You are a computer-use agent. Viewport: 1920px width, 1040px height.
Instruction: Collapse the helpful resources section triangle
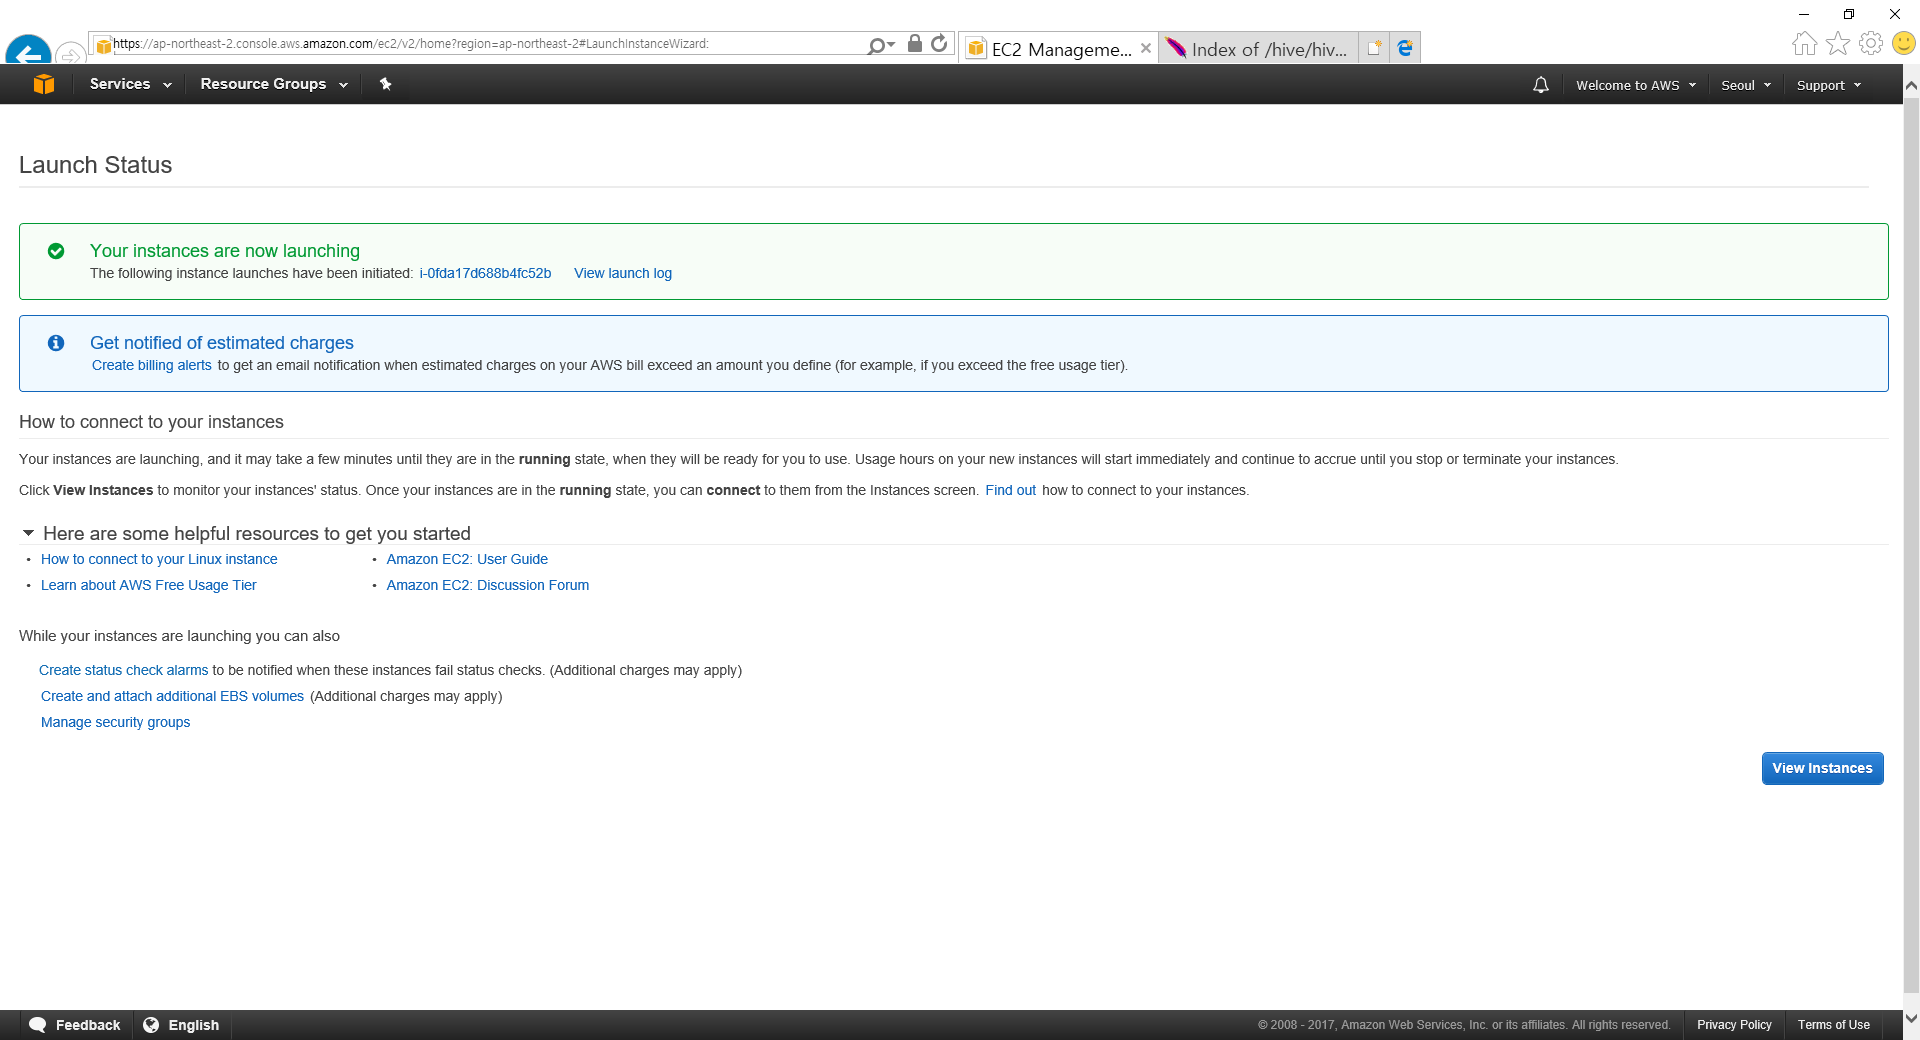pos(28,533)
